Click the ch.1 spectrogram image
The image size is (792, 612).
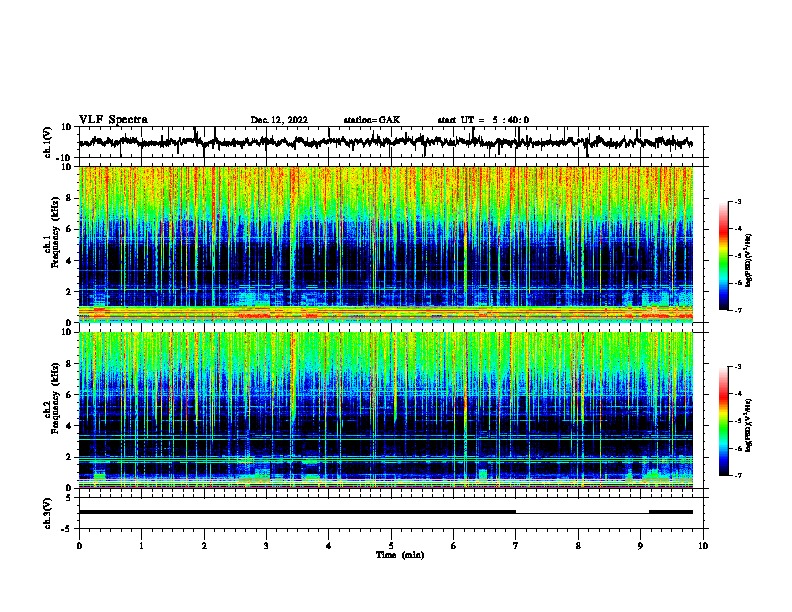[386, 244]
